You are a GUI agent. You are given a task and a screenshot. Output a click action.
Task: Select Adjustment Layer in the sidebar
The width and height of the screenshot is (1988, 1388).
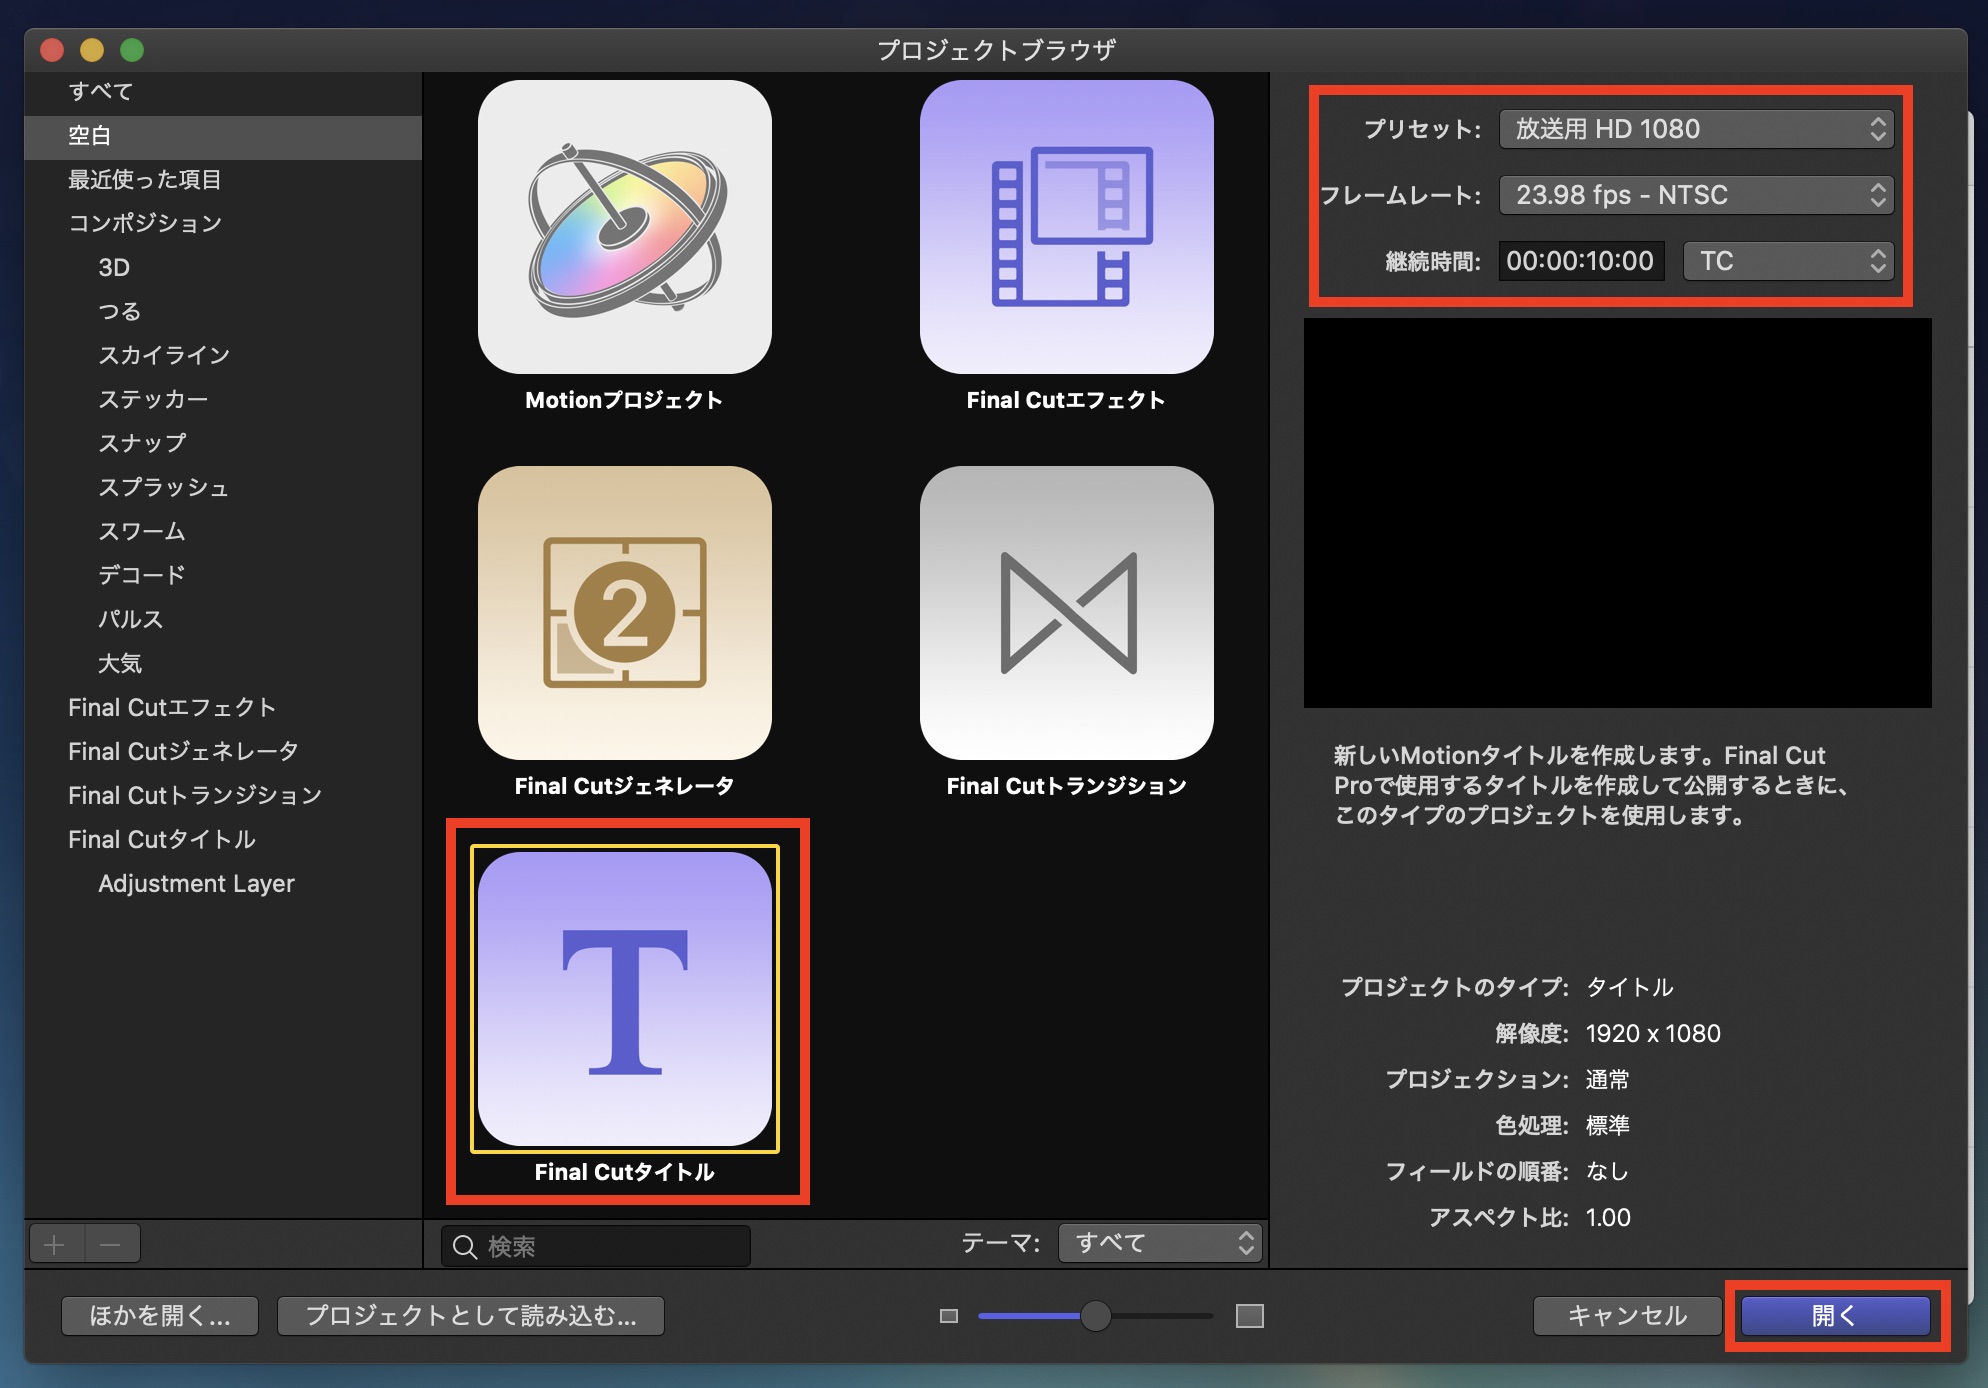coord(196,883)
